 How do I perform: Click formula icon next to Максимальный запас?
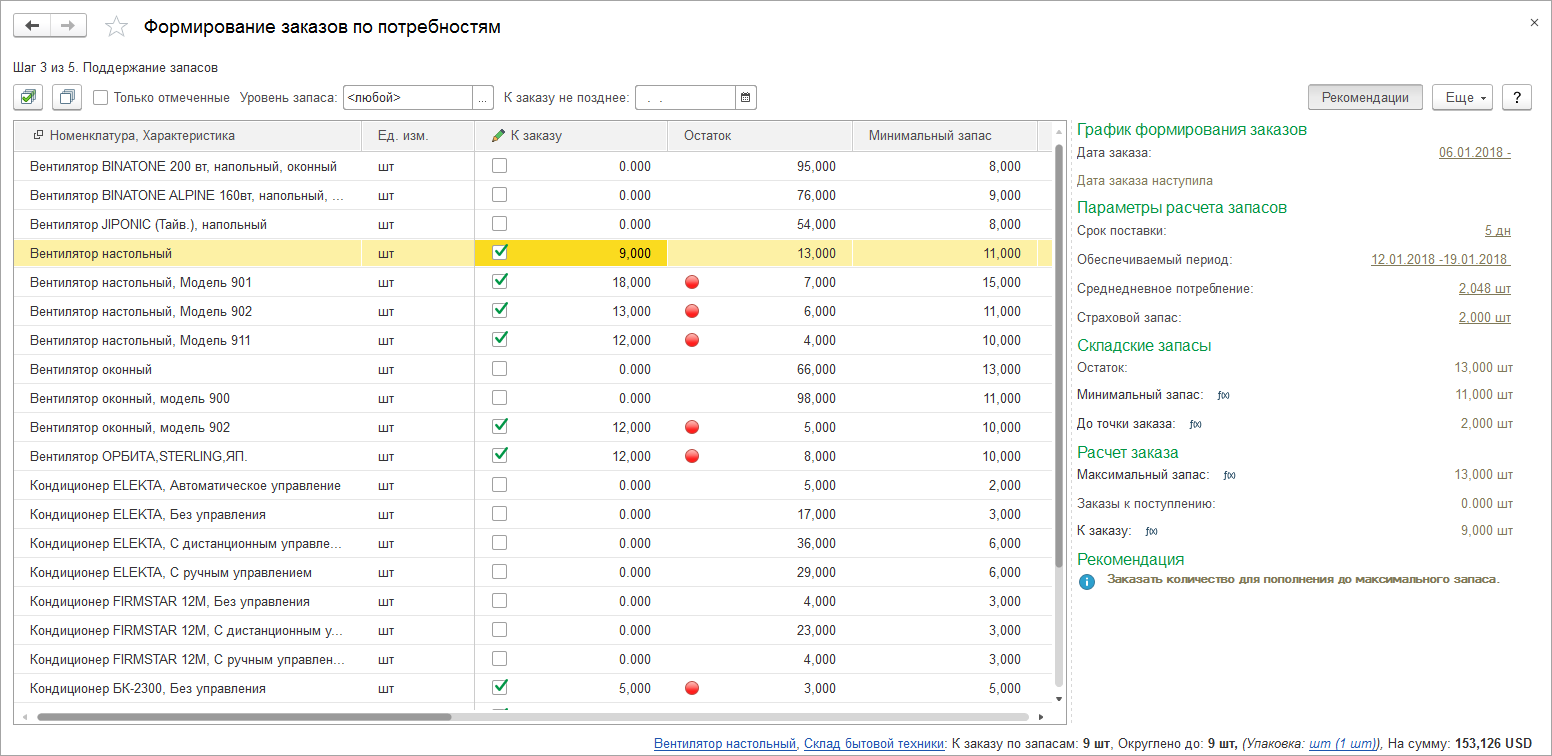[x=1229, y=476]
